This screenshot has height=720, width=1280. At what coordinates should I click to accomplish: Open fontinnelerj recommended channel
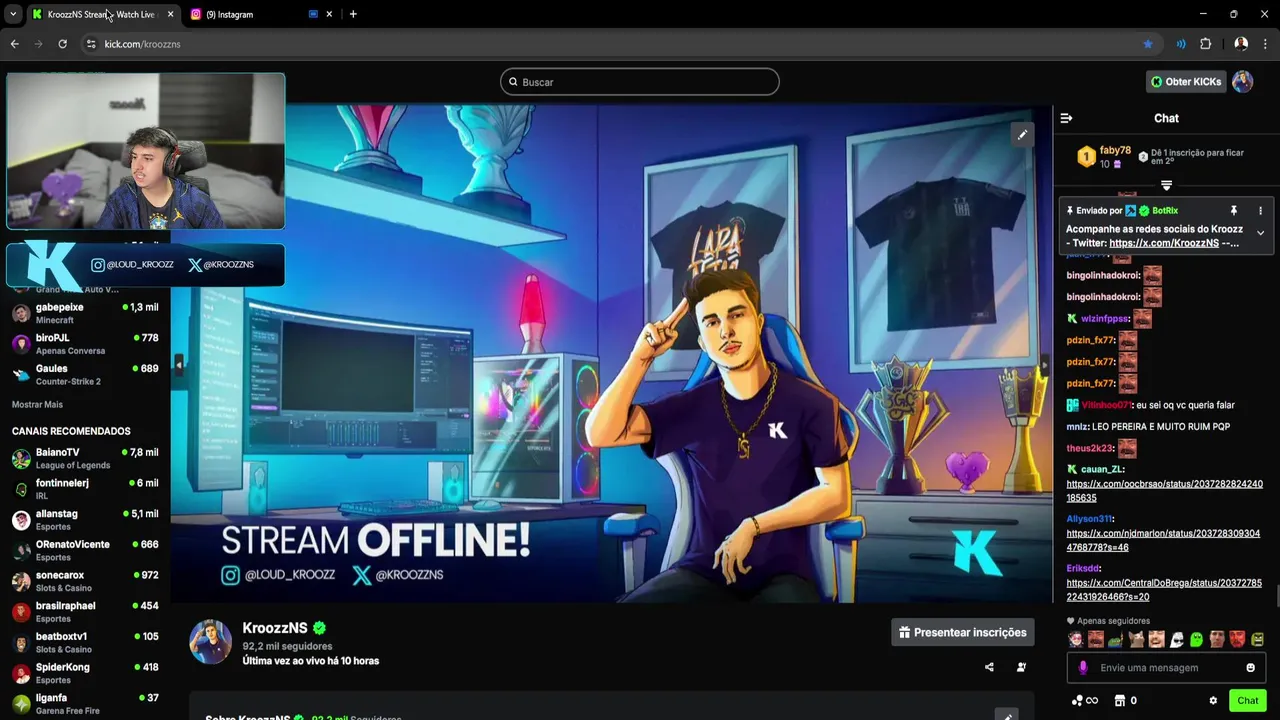[x=85, y=489]
